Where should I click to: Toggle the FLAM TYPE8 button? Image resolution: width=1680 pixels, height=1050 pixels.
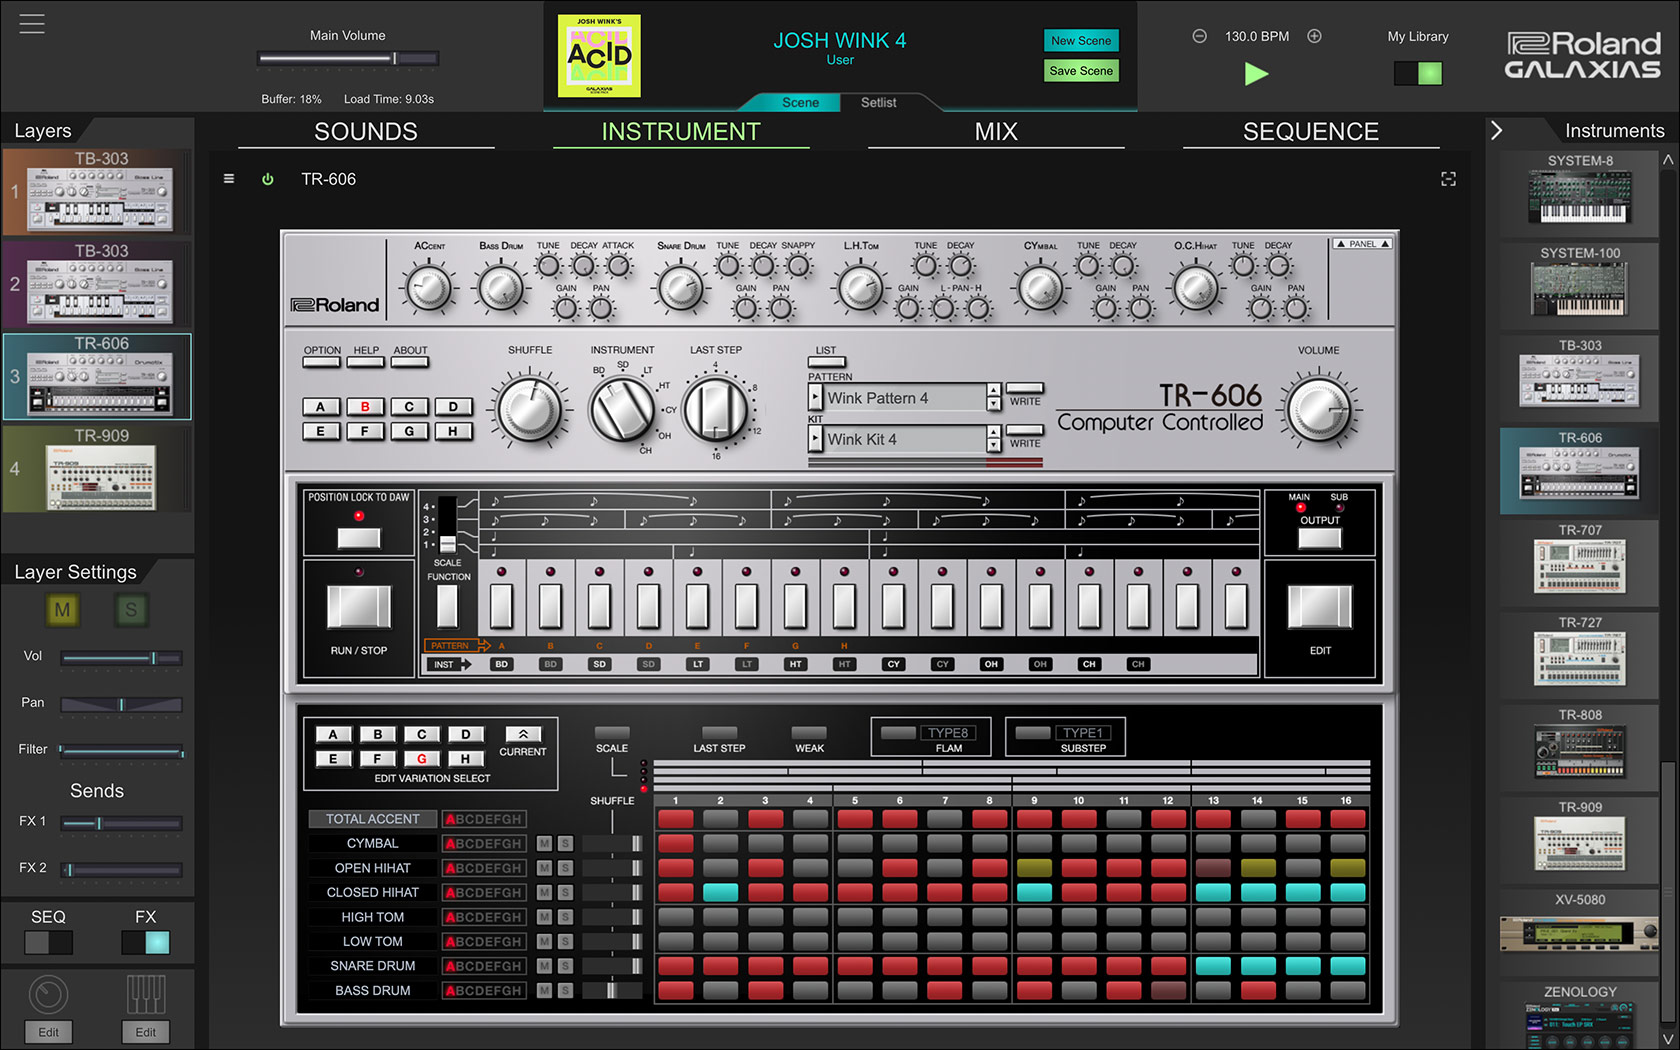pyautogui.click(x=898, y=733)
